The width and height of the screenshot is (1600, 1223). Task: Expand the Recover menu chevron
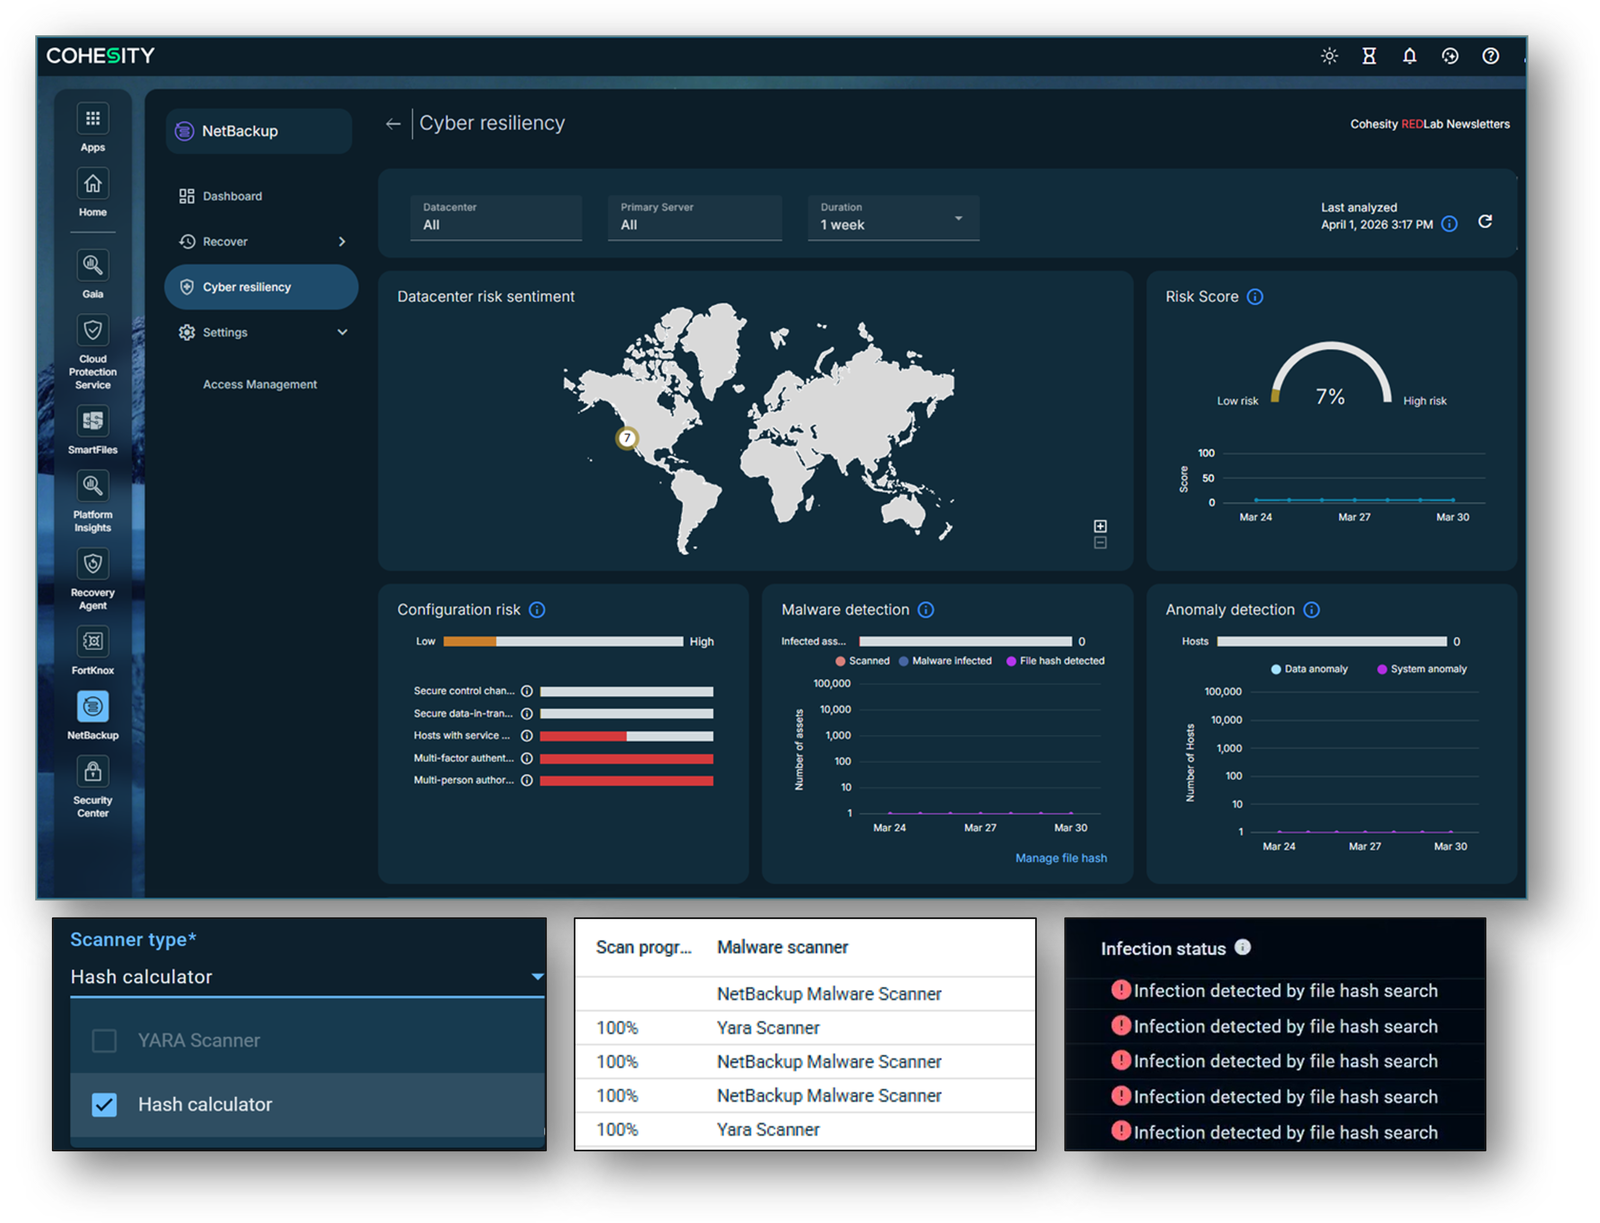[342, 242]
